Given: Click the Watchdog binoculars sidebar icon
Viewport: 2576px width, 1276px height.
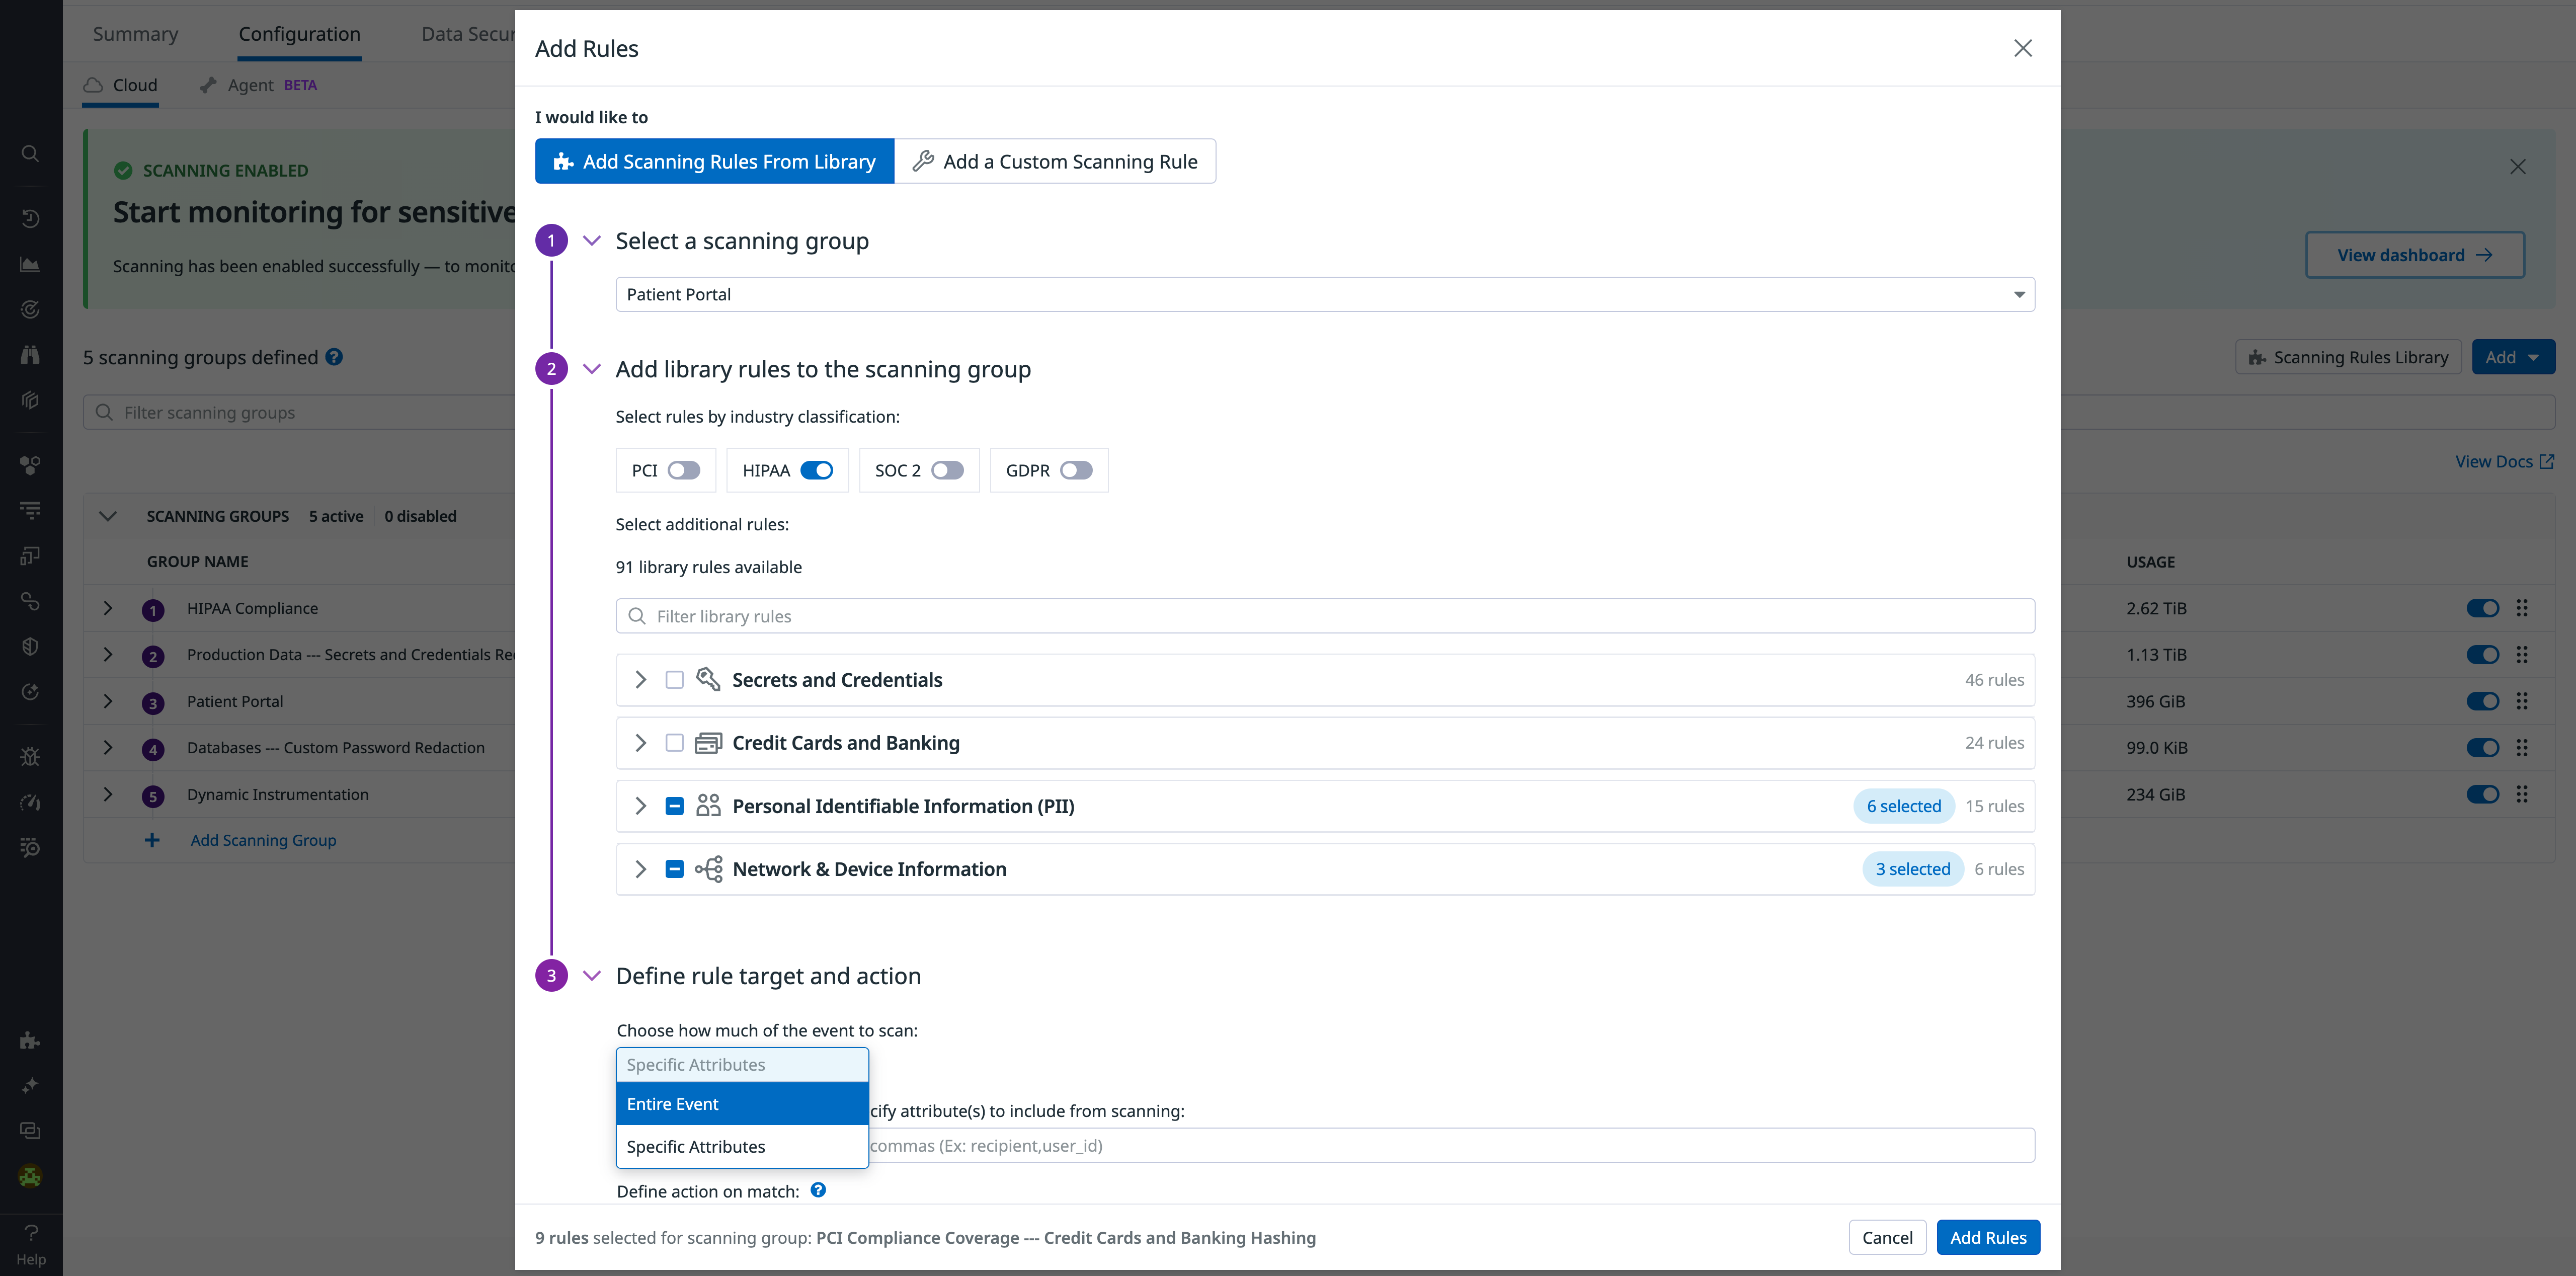Looking at the screenshot, I should [30, 354].
